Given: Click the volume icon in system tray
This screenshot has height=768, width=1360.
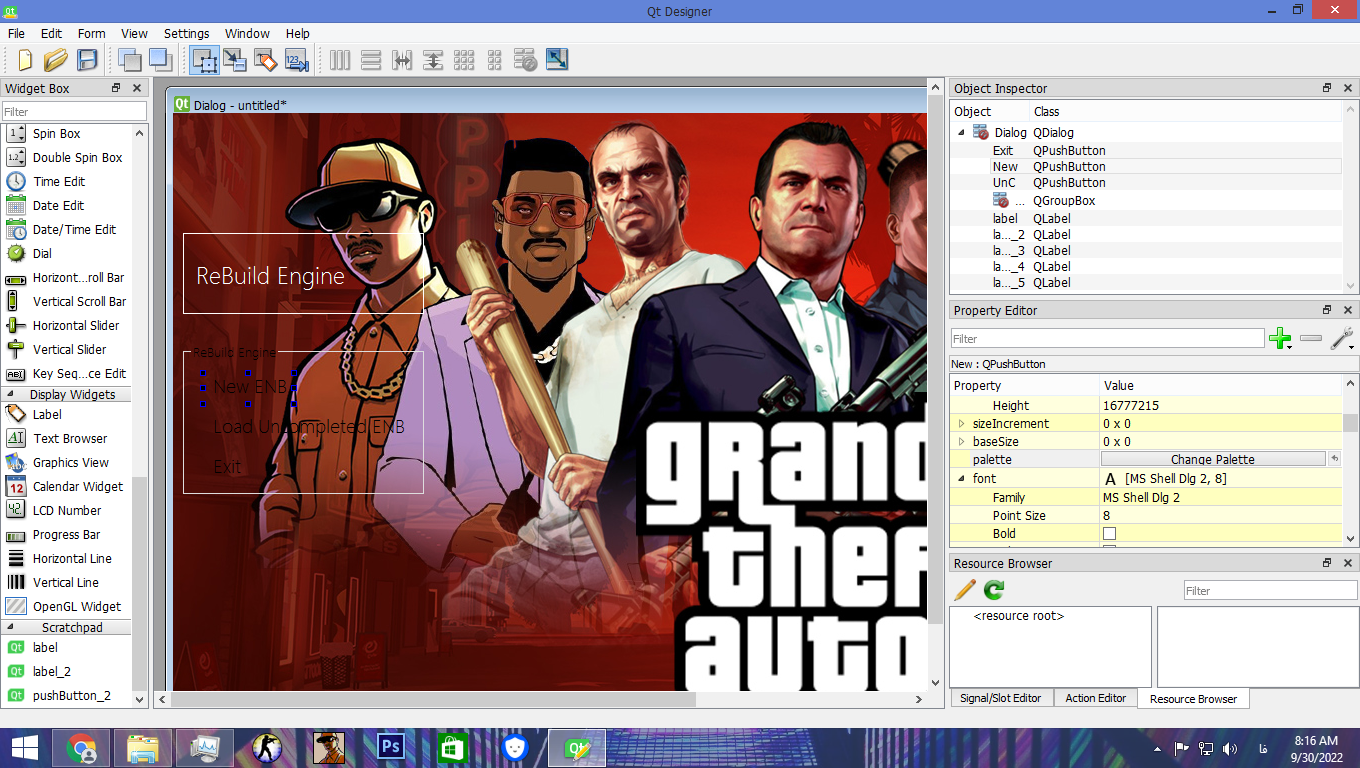Looking at the screenshot, I should tap(1230, 748).
